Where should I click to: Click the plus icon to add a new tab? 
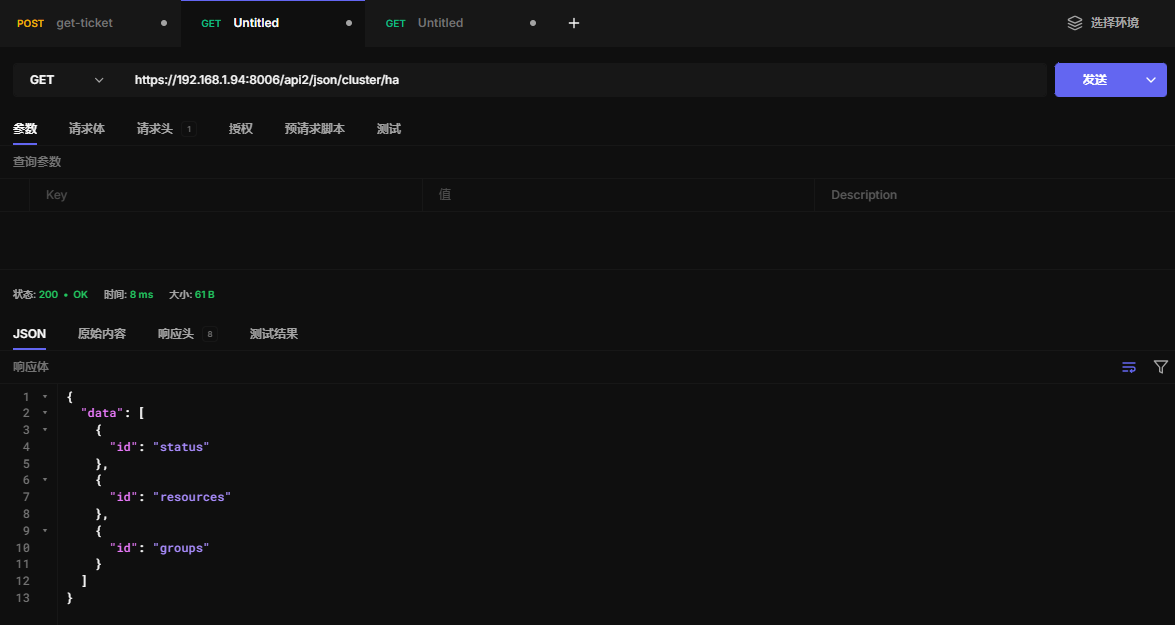pyautogui.click(x=574, y=23)
